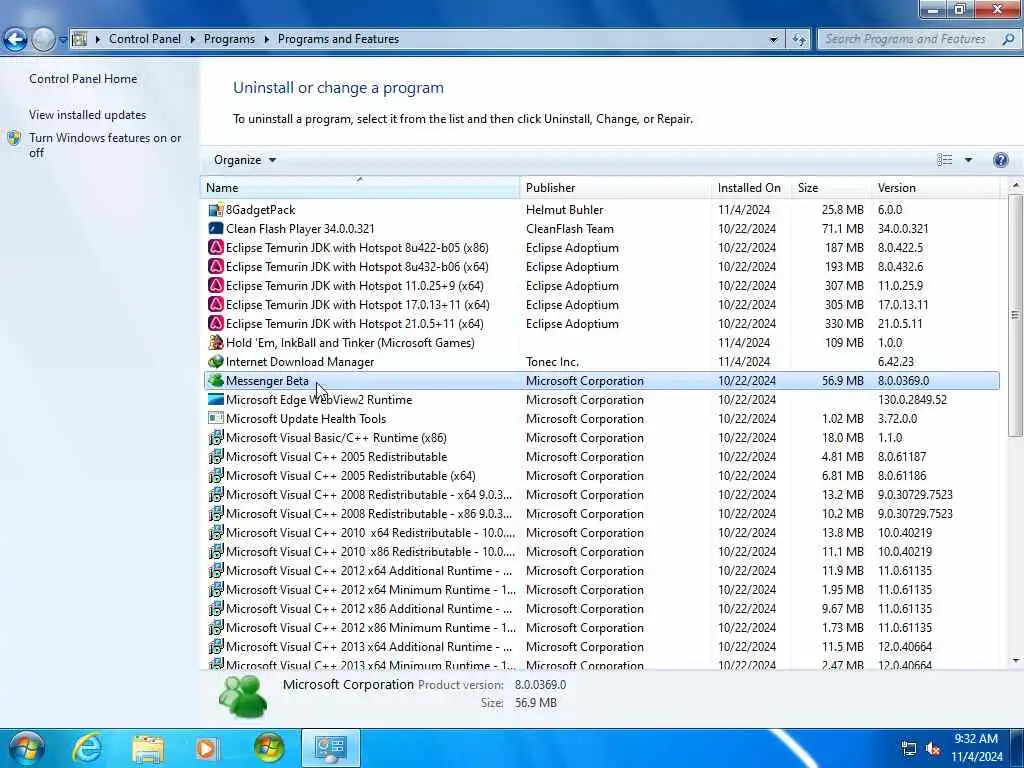The height and width of the screenshot is (768, 1024).
Task: Select Microsoft Visual C++ 2005 Redistributable row
Action: tap(601, 456)
